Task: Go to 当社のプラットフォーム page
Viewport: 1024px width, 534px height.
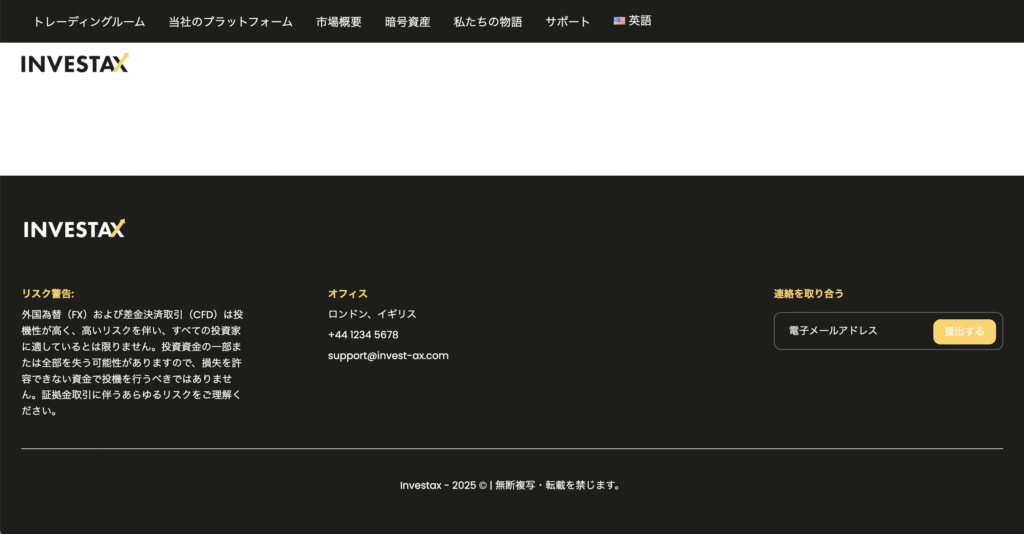Action: pyautogui.click(x=230, y=21)
